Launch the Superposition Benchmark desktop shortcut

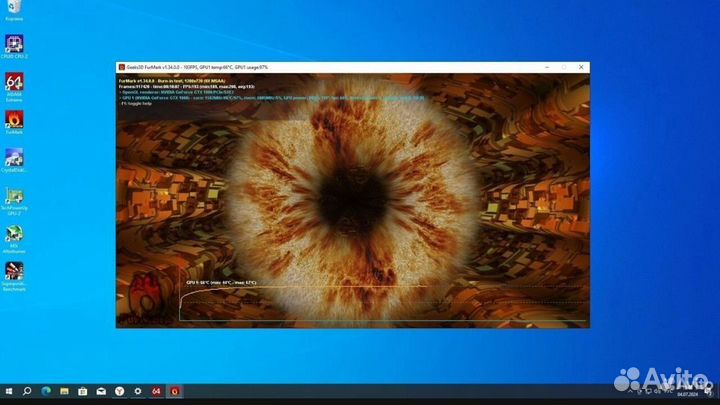pyautogui.click(x=14, y=272)
